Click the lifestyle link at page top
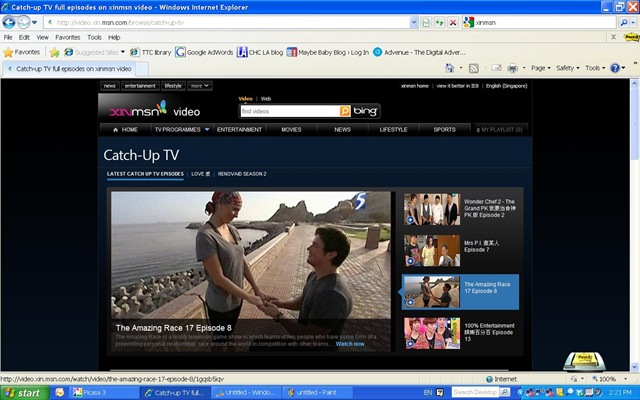Screen dimensions: 640x400 coord(173,86)
